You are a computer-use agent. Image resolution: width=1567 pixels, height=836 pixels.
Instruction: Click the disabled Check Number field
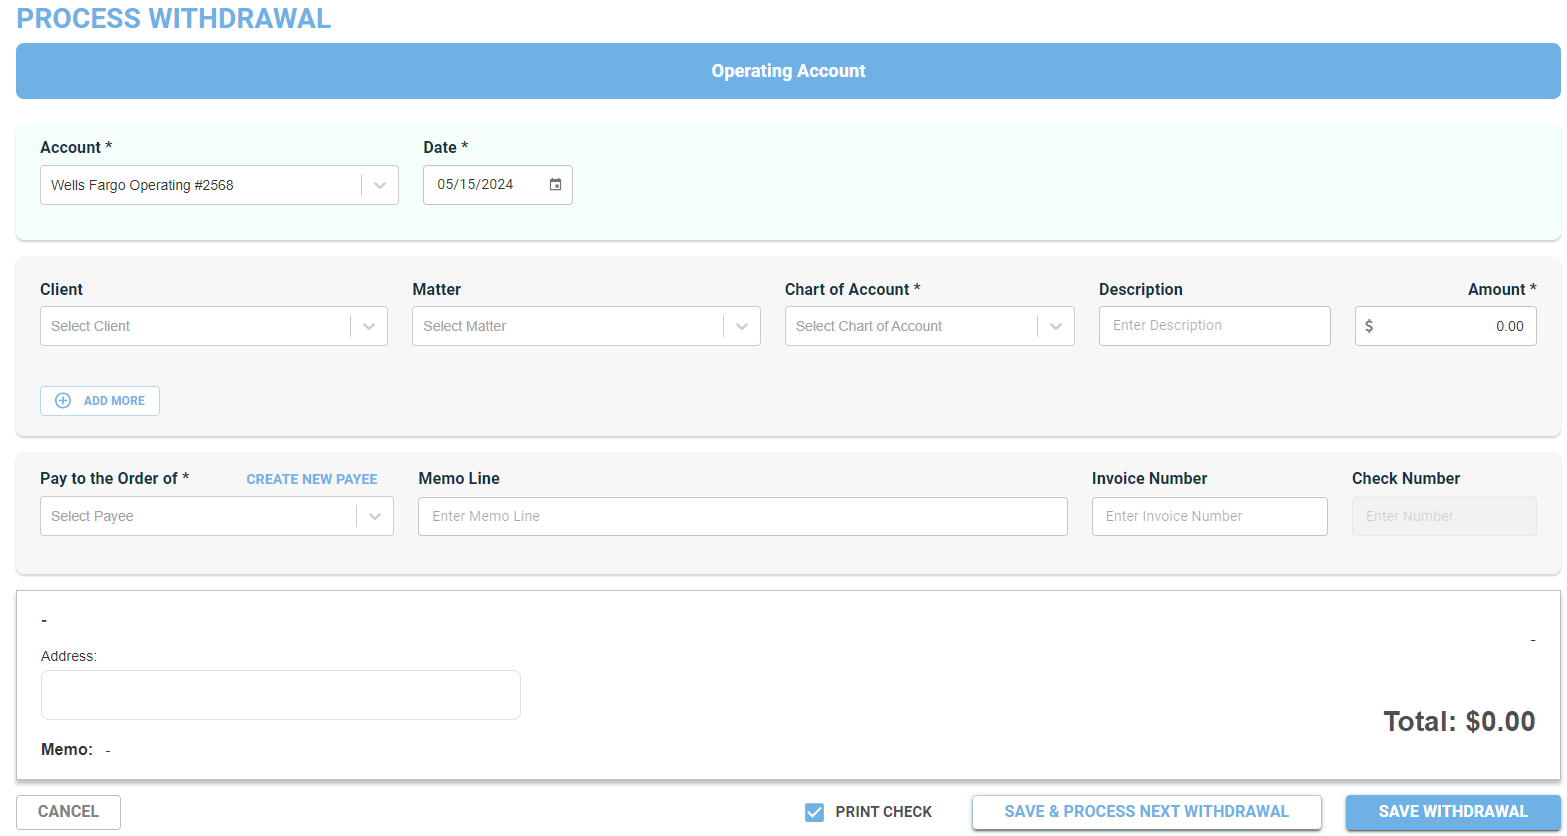click(1444, 516)
